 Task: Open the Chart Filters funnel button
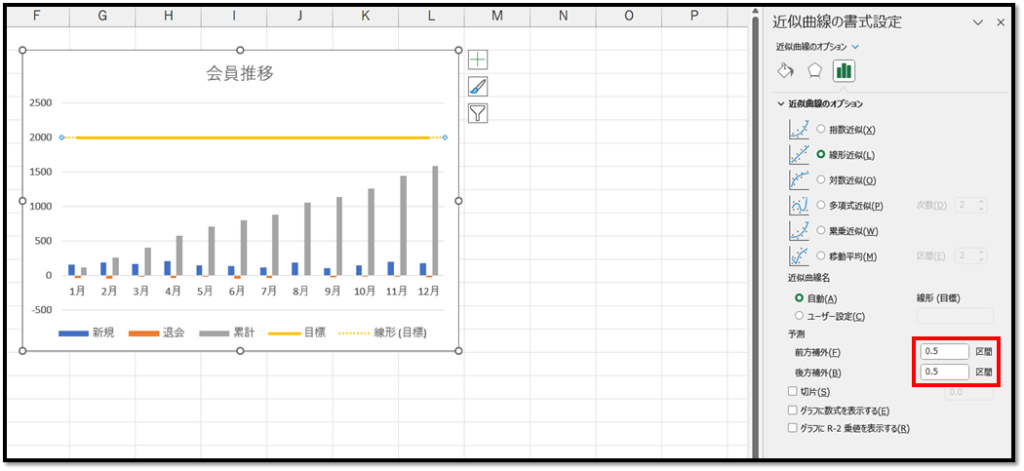(x=478, y=112)
